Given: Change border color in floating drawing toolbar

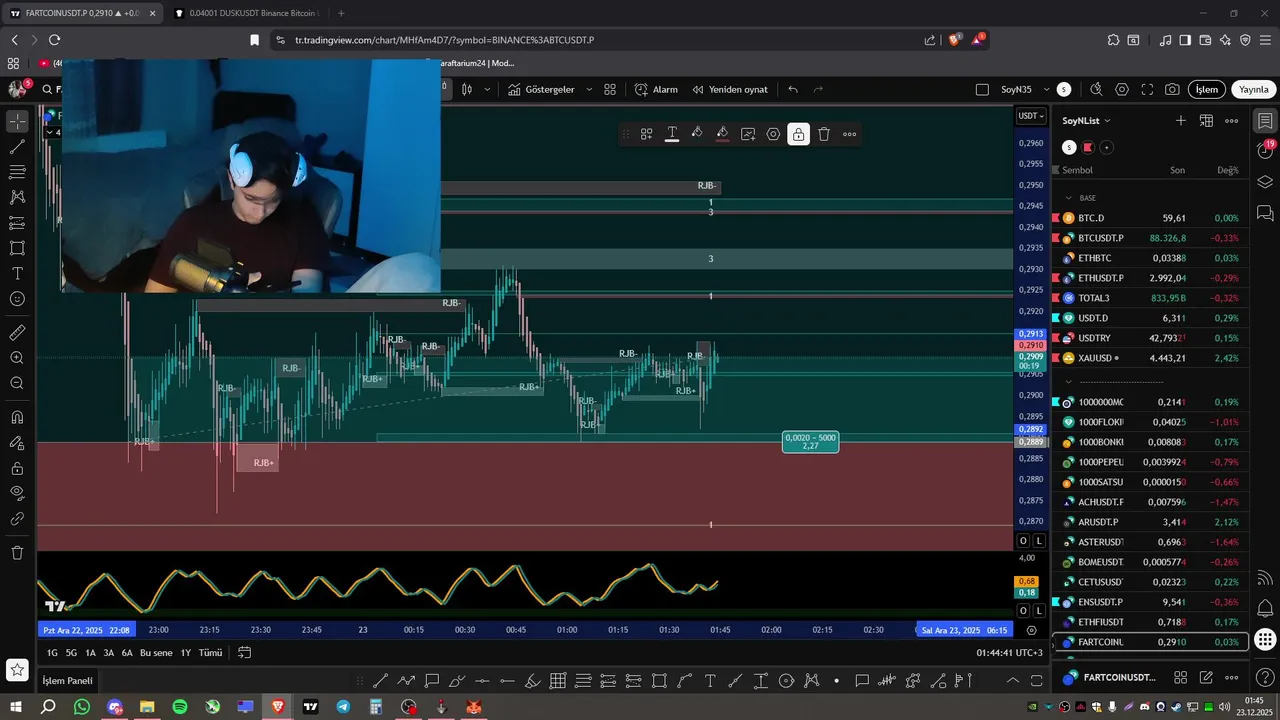Looking at the screenshot, I should click(x=722, y=134).
